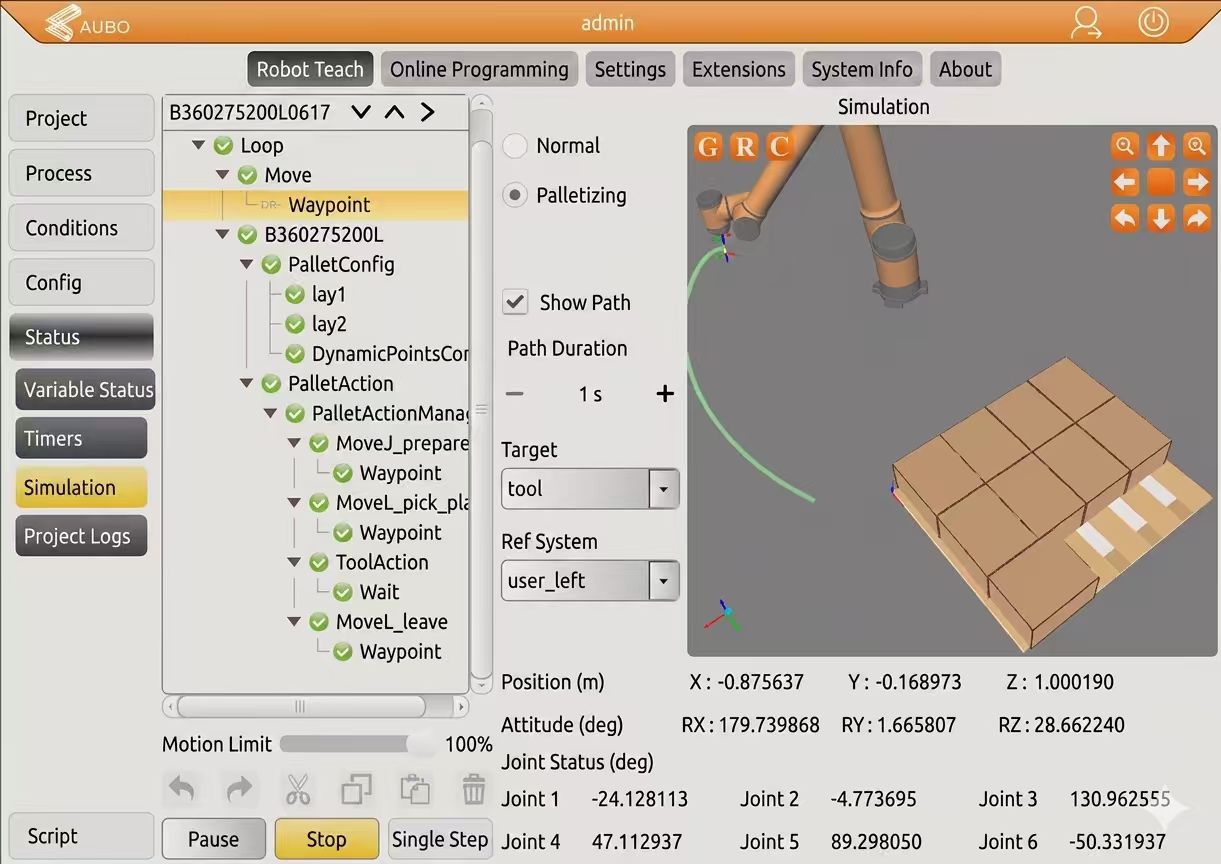Click the scissors cut icon
1221x864 pixels.
tap(298, 790)
